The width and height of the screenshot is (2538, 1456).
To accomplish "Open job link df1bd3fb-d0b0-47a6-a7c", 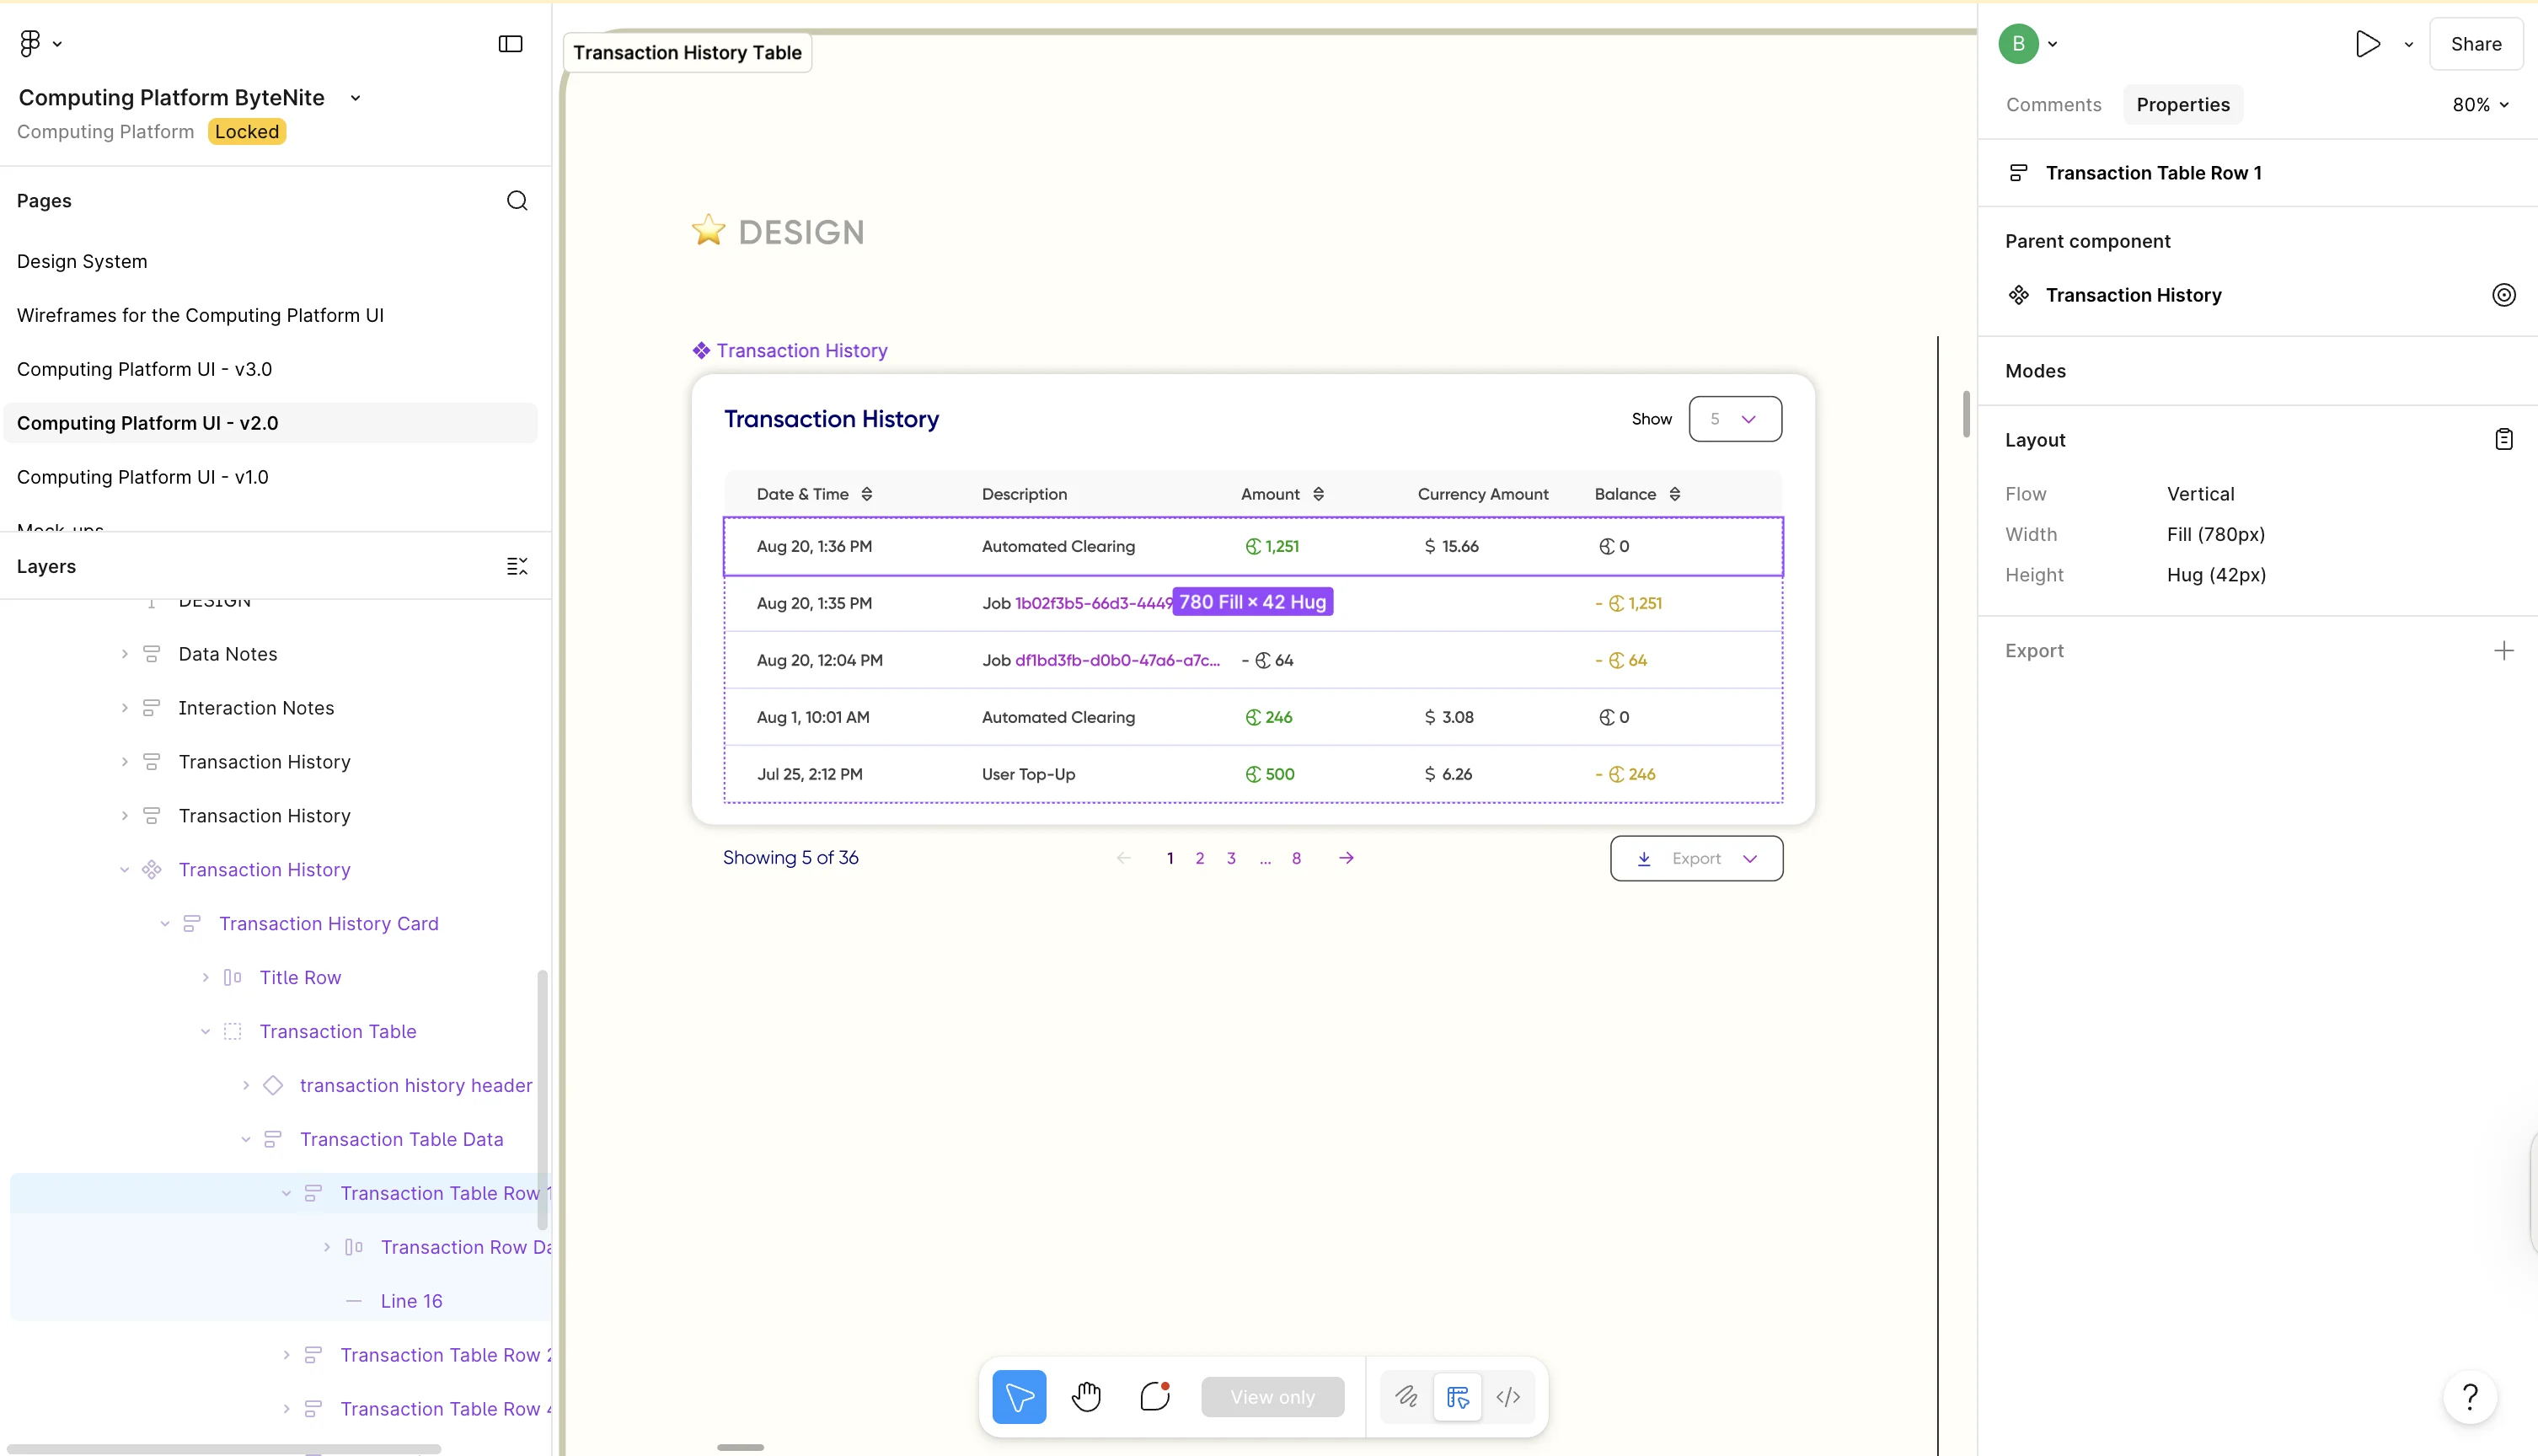I will pos(1117,661).
